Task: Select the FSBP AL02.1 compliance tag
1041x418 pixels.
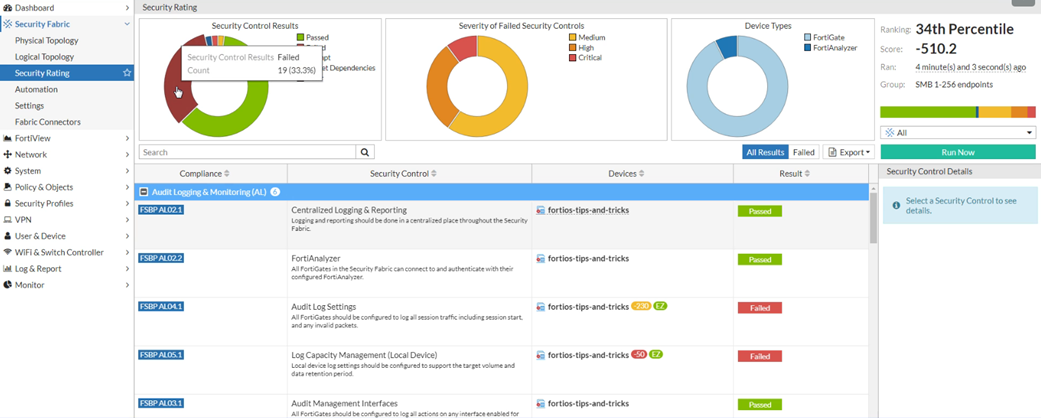Action: 161,210
